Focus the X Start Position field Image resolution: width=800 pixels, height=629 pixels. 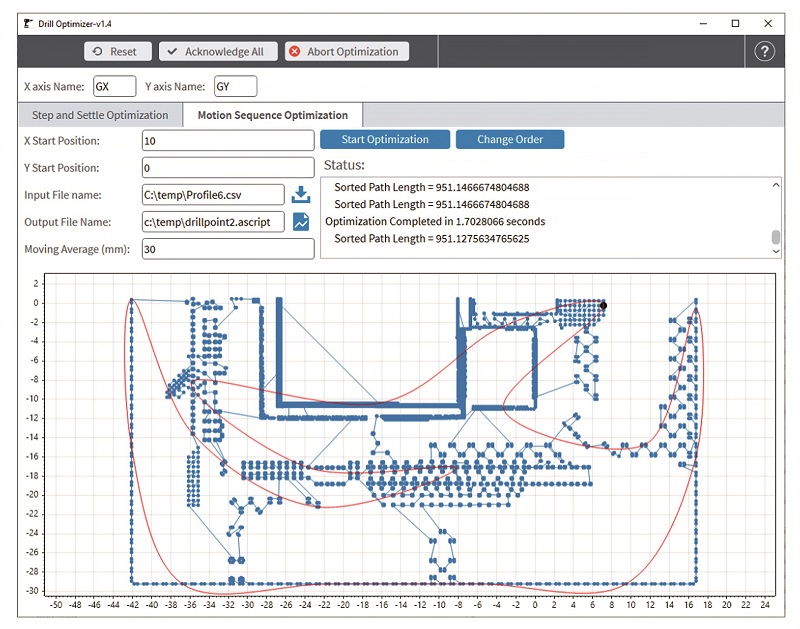coord(228,141)
